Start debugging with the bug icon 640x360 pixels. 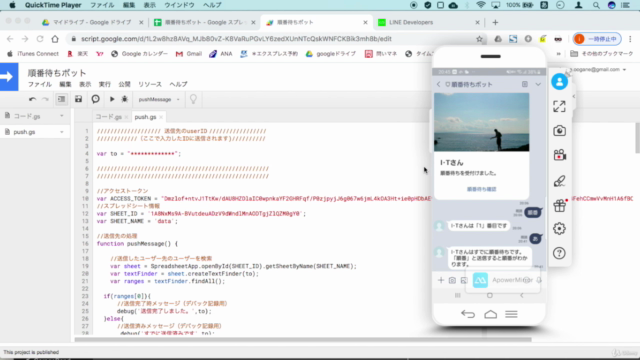coord(124,99)
